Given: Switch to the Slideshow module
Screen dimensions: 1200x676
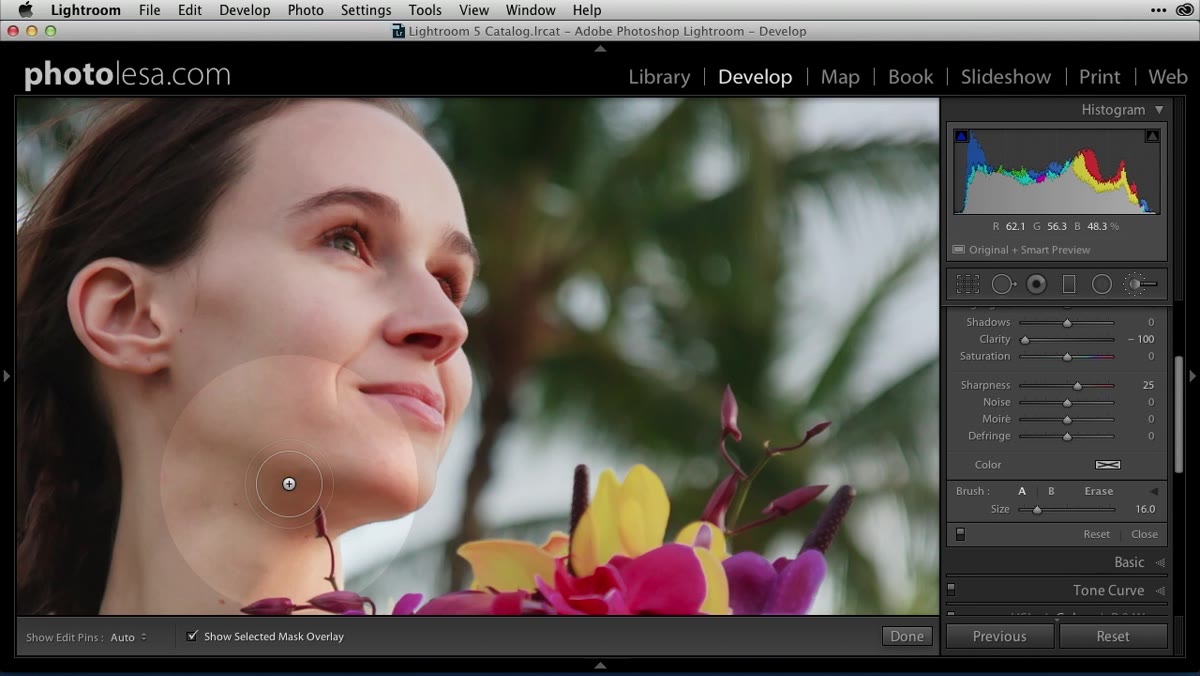Looking at the screenshot, I should point(1006,77).
